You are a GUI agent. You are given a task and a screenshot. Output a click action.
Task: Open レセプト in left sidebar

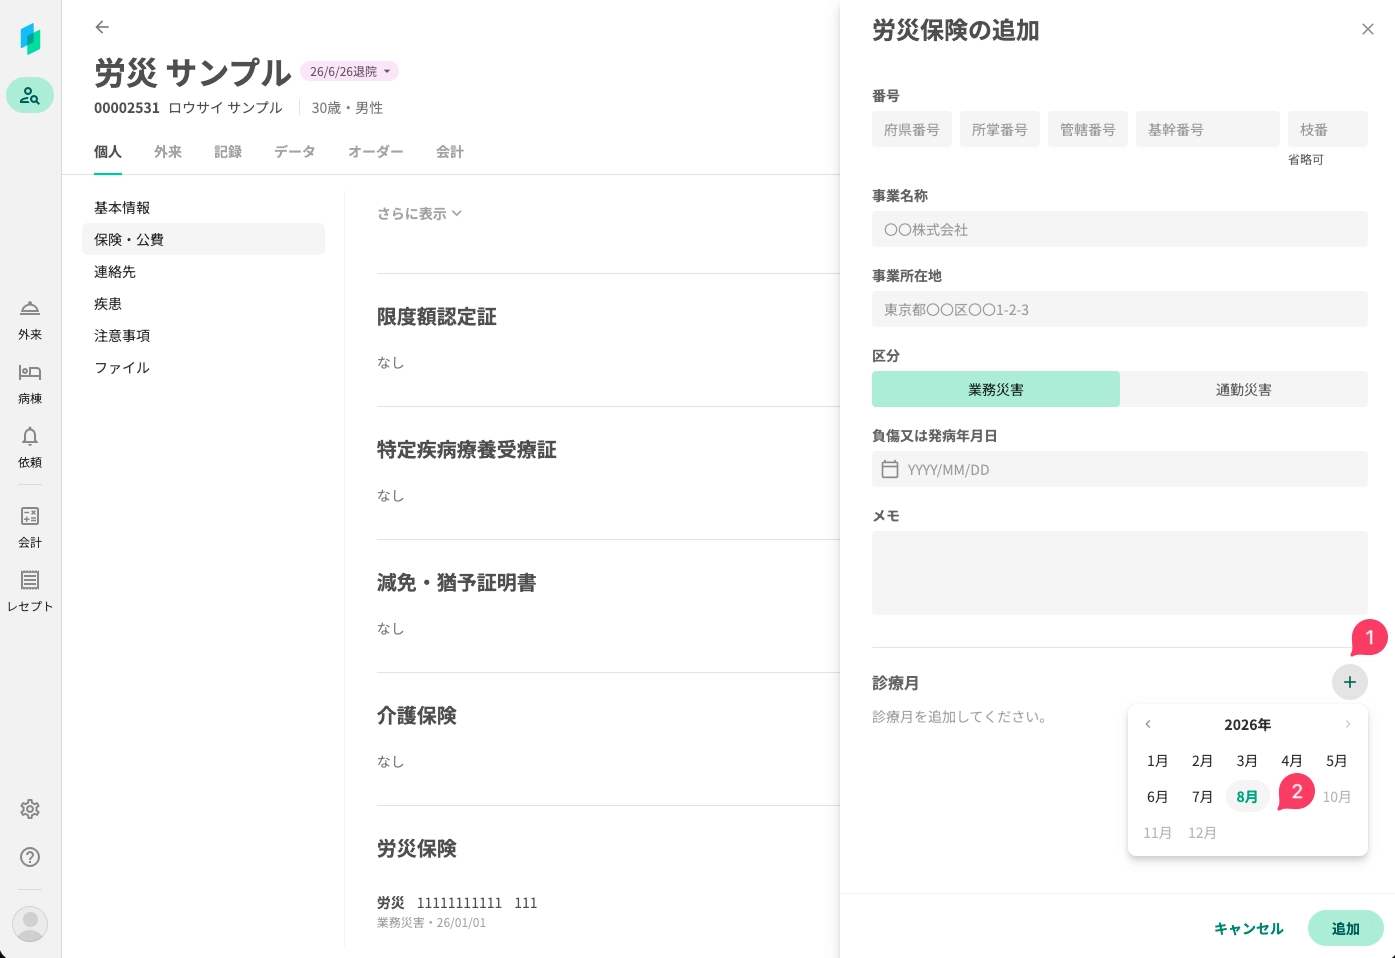point(30,592)
